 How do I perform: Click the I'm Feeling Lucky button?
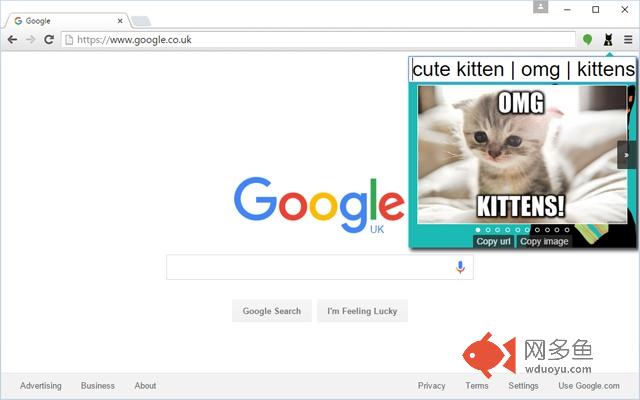tap(362, 311)
